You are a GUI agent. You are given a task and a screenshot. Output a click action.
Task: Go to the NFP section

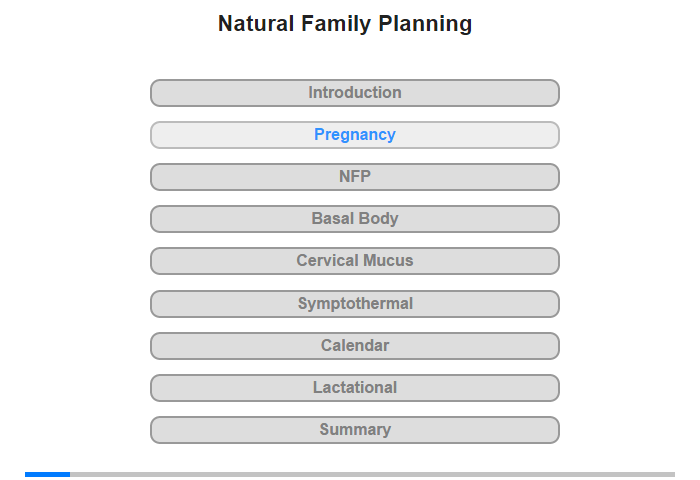click(x=354, y=177)
